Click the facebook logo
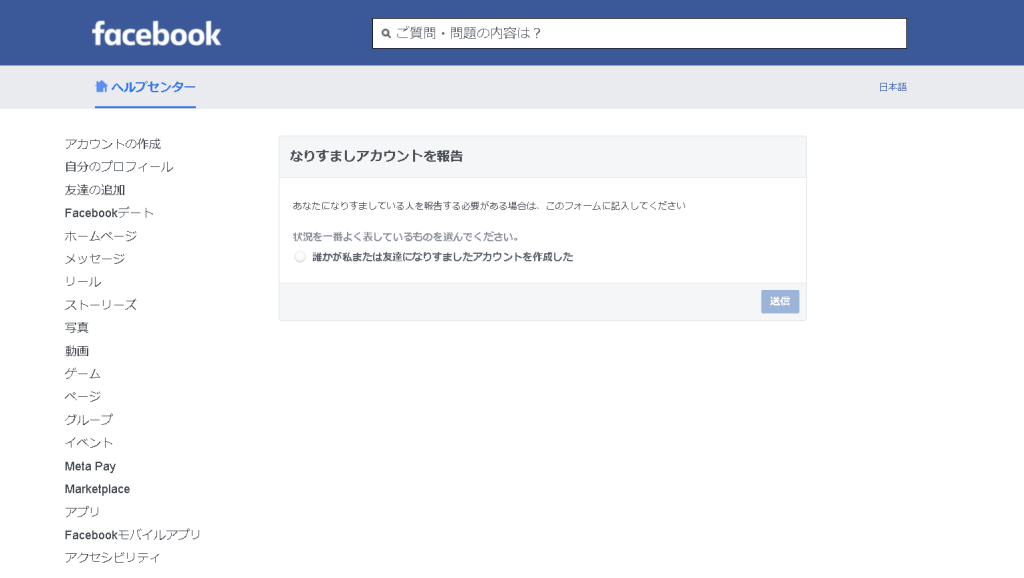 [x=156, y=33]
